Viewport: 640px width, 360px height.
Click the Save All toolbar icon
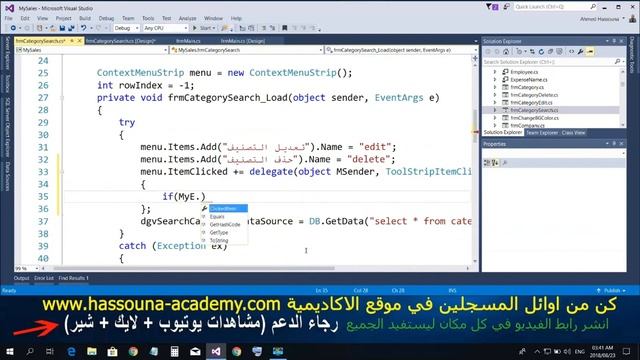pyautogui.click(x=71, y=28)
